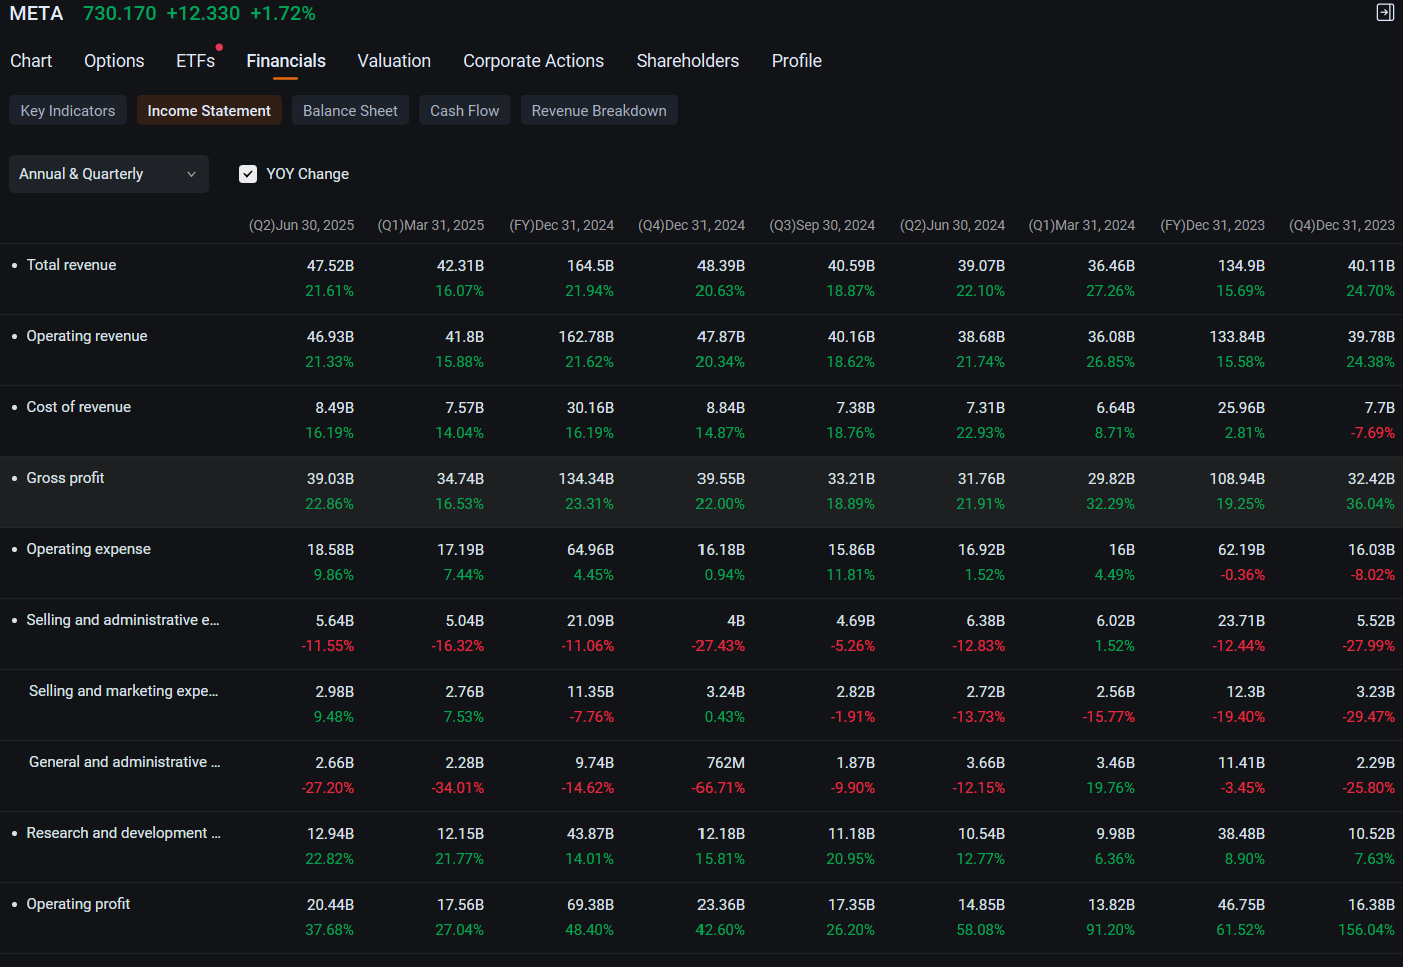Click Operating revenue value 162.78B
The image size is (1403, 967).
[586, 337]
